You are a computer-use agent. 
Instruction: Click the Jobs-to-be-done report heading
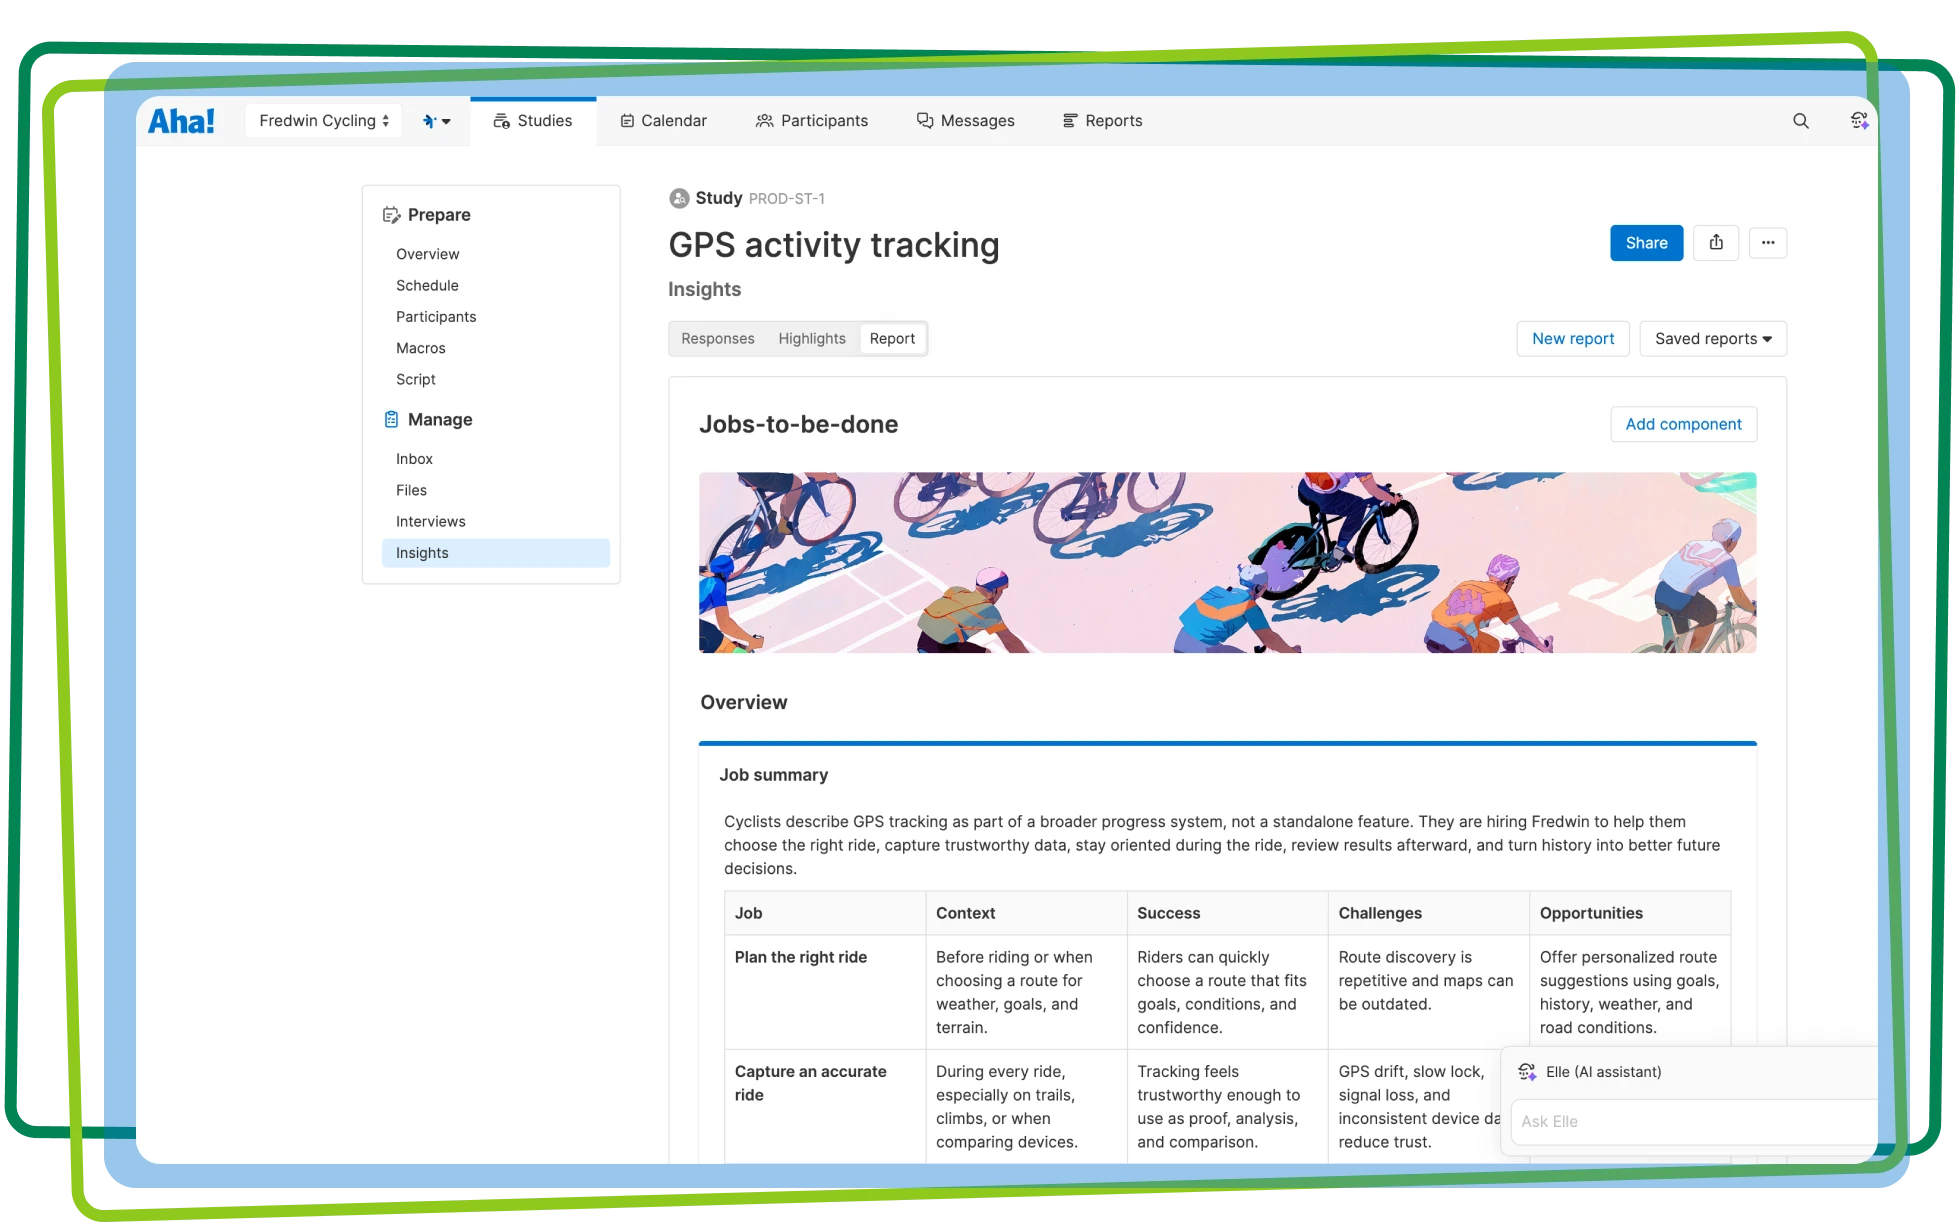(x=798, y=424)
